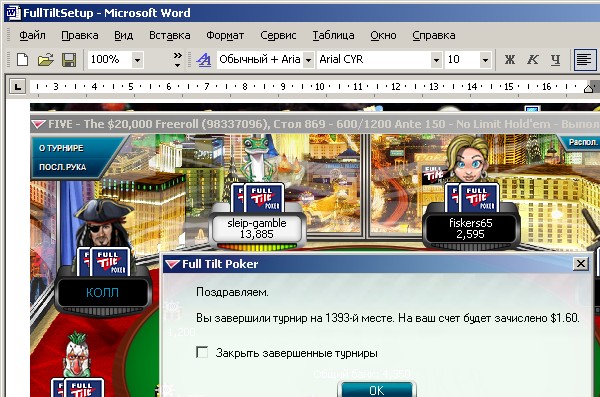Click sleip-gamble's face-down cards
The image size is (600, 397).
(x=259, y=198)
